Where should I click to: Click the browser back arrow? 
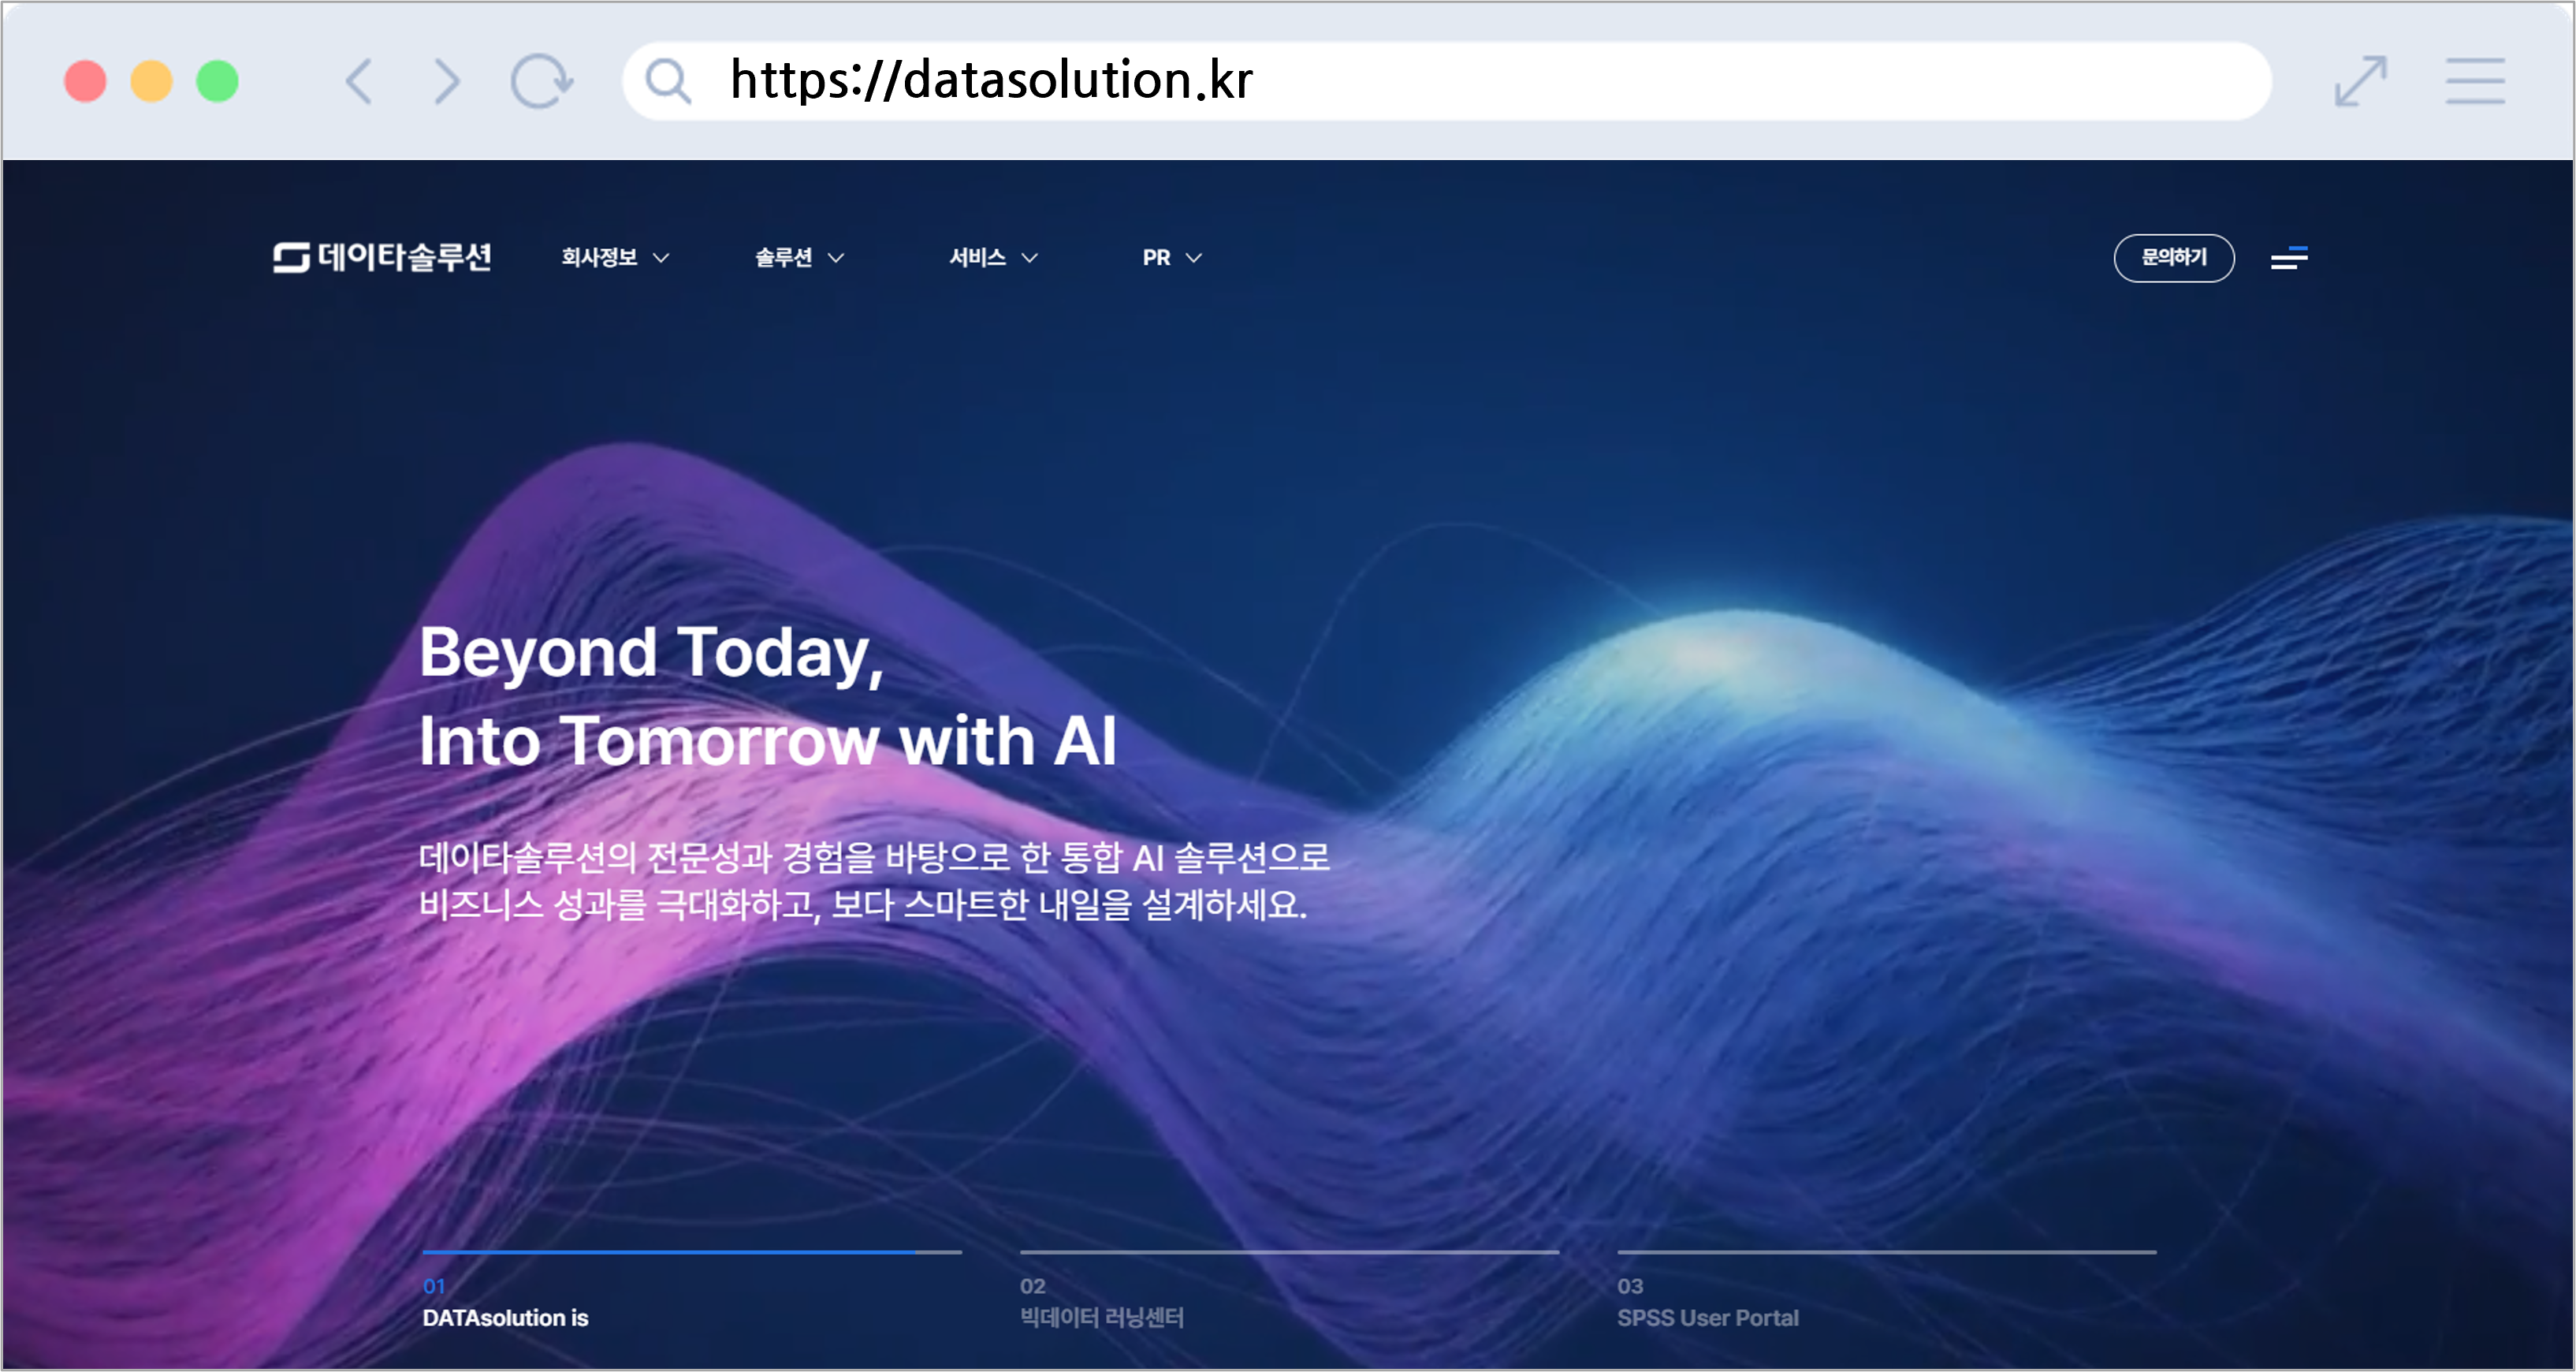pyautogui.click(x=359, y=81)
